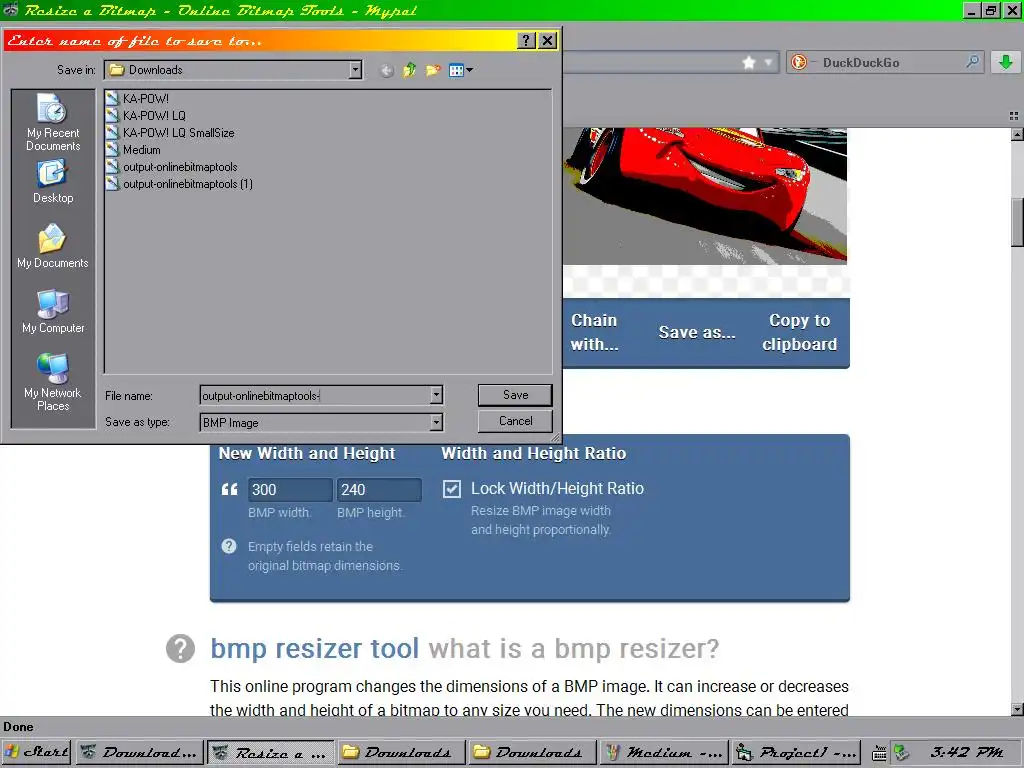
Task: Click Save as... on the web page
Action: coord(697,332)
